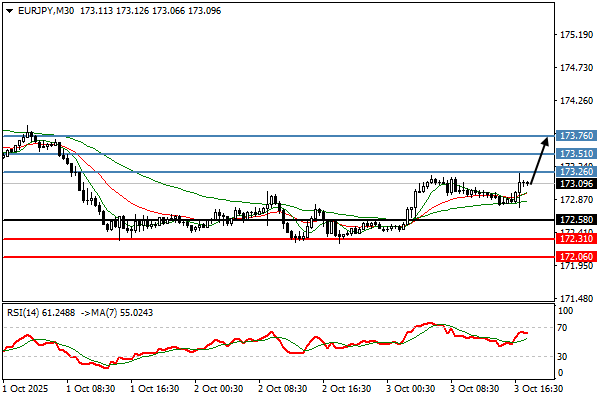
Task: Click the triangle arrow before EURJPY title
Action: [7, 10]
